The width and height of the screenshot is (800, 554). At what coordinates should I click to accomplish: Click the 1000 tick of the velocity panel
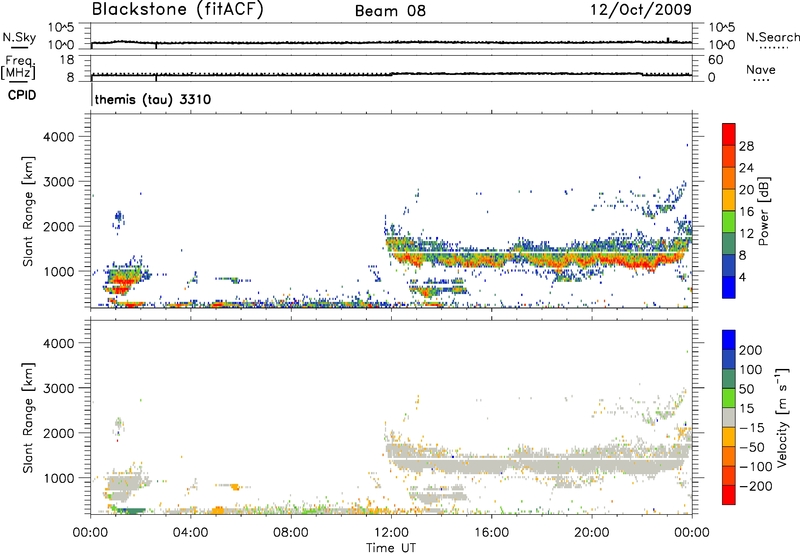pos(59,478)
